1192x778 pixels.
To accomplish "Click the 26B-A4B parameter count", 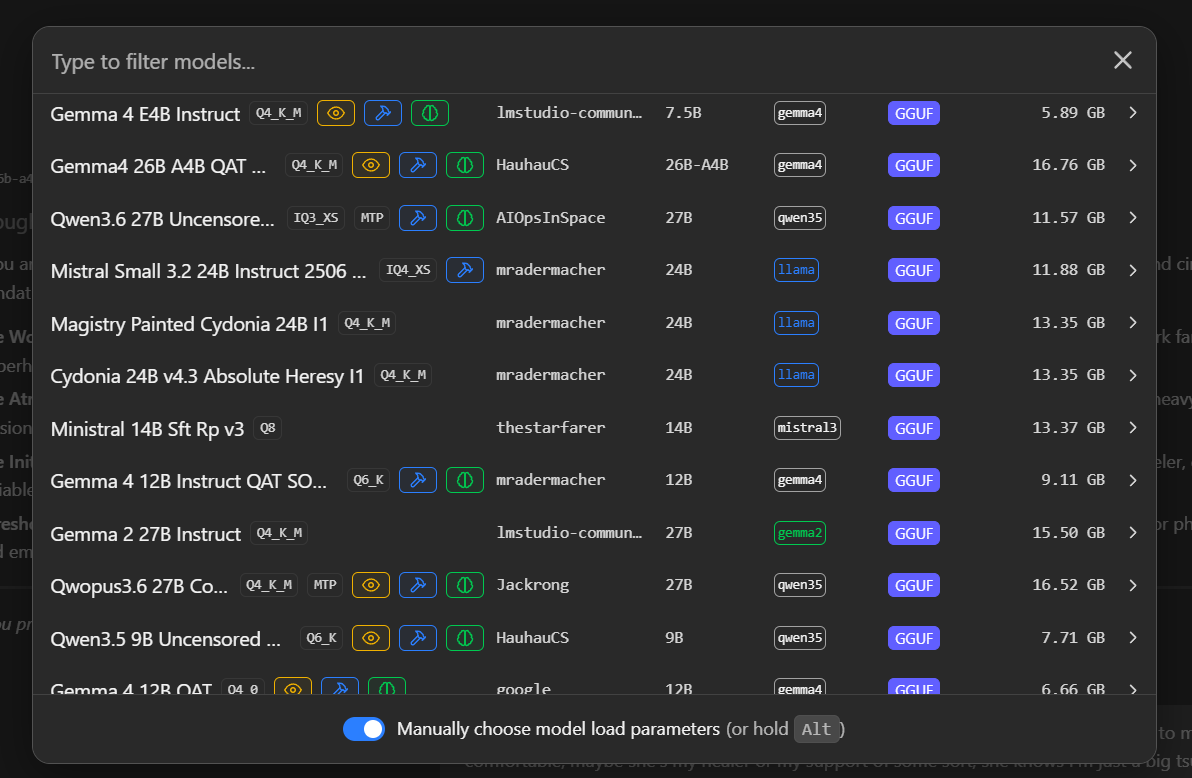I will coord(697,165).
